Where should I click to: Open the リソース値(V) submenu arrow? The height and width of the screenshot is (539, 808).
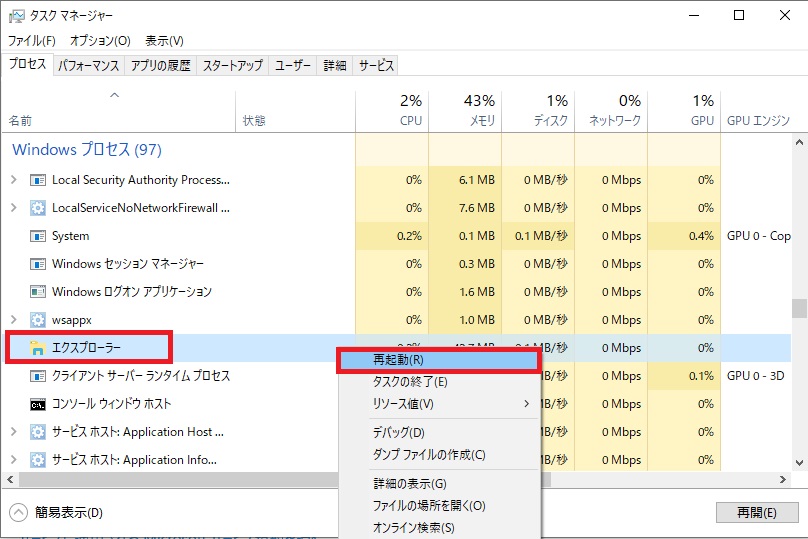(x=526, y=403)
